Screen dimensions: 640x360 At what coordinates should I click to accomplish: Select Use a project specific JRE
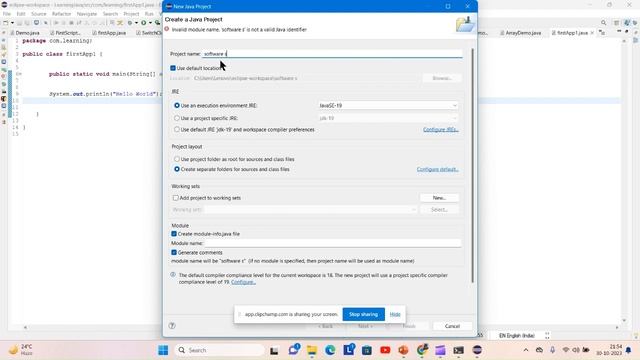177,118
